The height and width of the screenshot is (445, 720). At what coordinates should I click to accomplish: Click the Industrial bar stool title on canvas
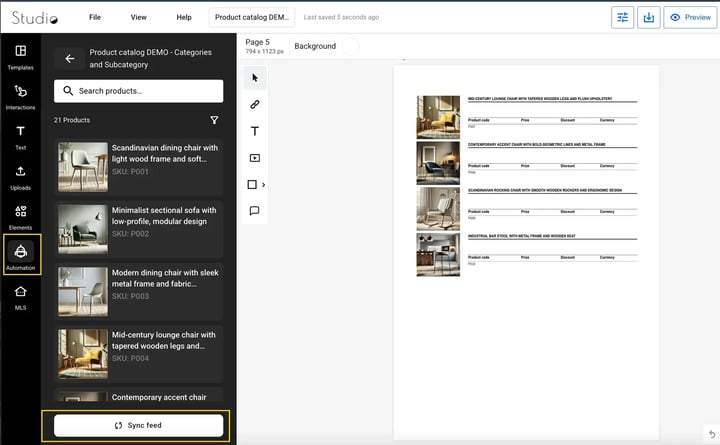pyautogui.click(x=522, y=236)
